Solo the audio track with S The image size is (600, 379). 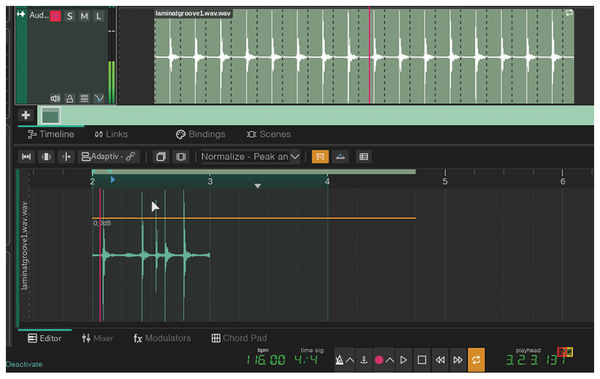69,16
